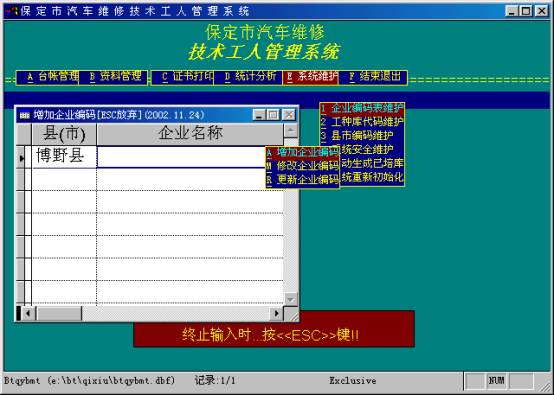Click the horizontal scrollbar right arrow
The image size is (554, 395).
coord(277,313)
